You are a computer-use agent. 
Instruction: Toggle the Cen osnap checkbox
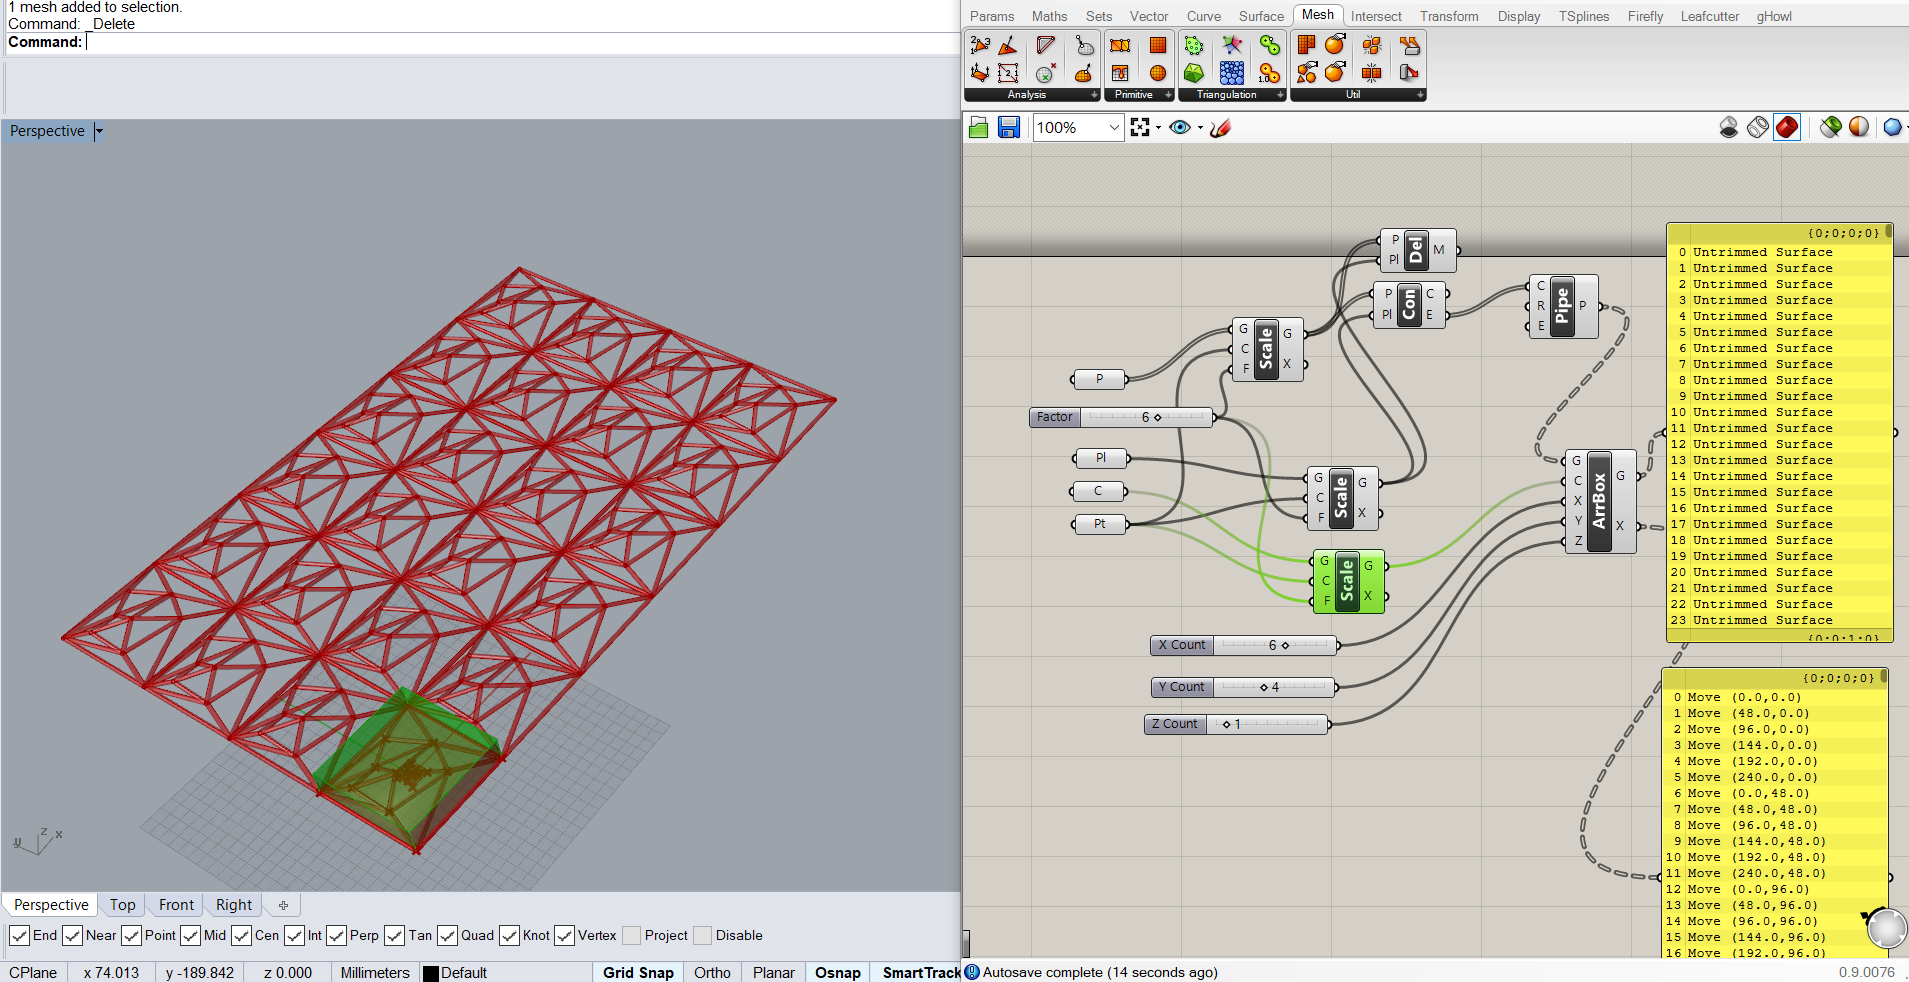(x=241, y=936)
